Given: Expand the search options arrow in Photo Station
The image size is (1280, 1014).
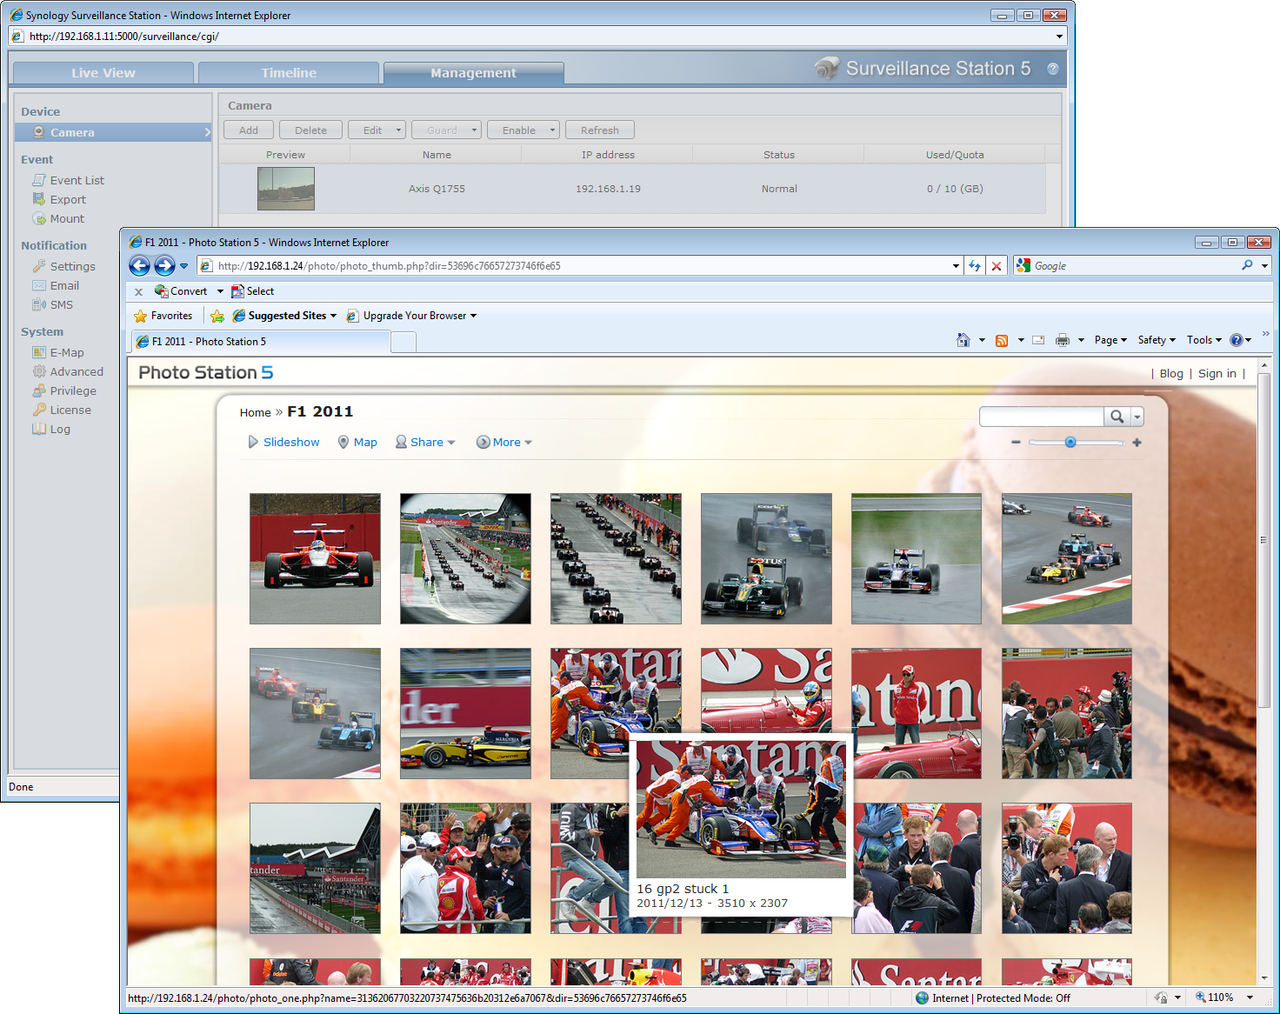Looking at the screenshot, I should pyautogui.click(x=1137, y=417).
